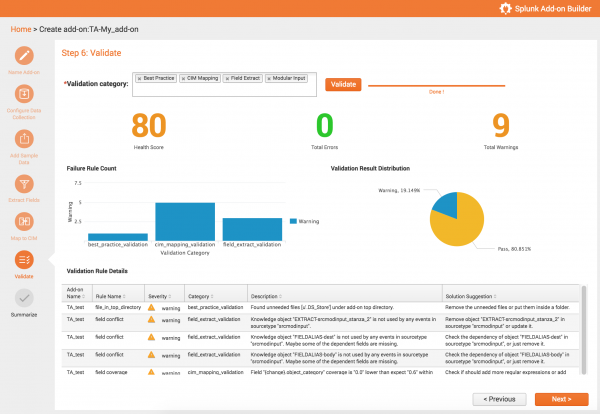600x414 pixels.
Task: Click the warning icon in the FIELDALIAS-body row
Action: (152, 355)
